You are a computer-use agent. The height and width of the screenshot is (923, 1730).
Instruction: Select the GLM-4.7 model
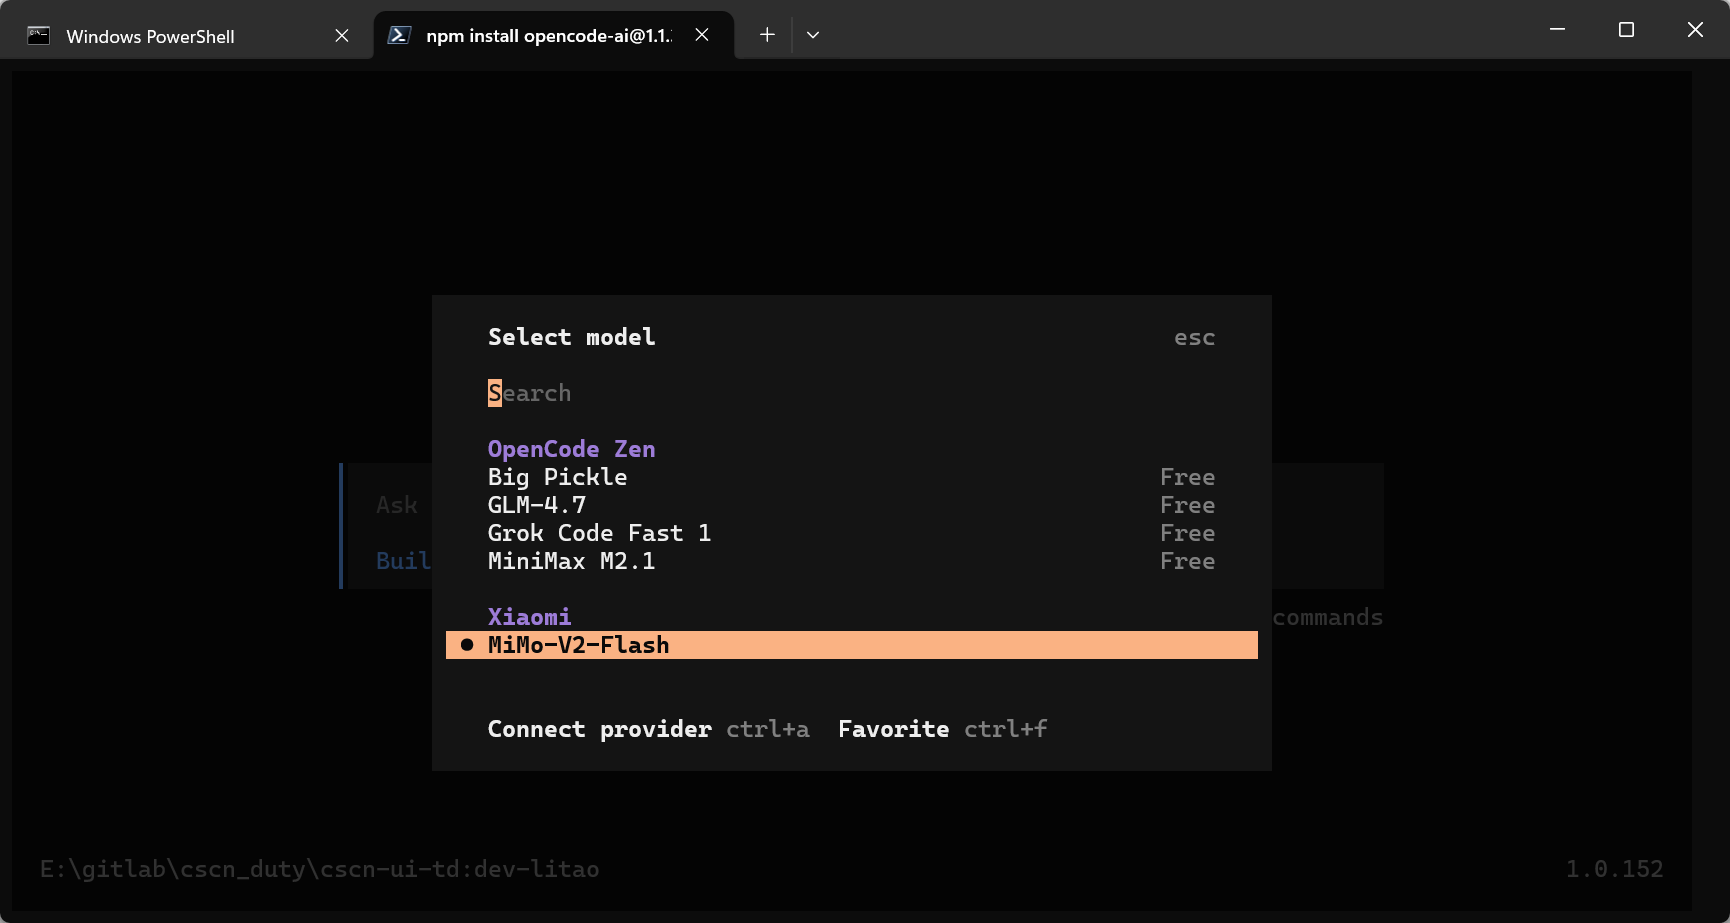[x=537, y=505]
